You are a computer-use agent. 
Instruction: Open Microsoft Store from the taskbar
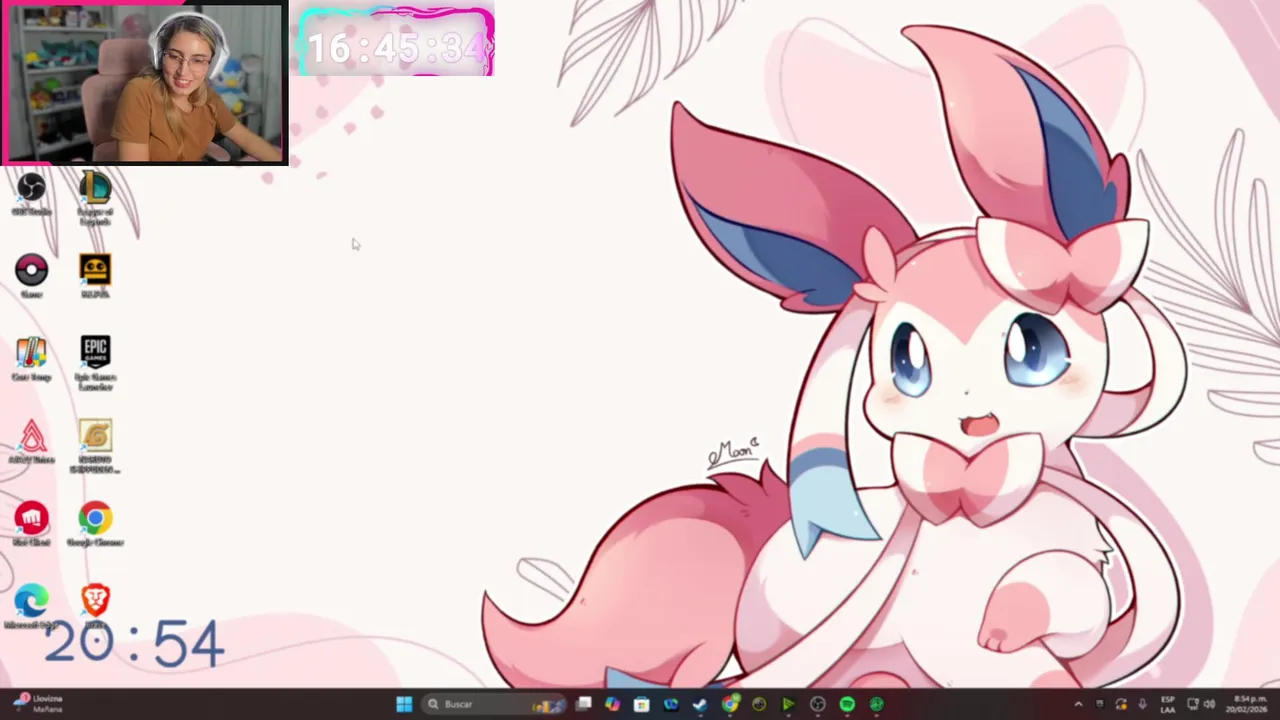click(x=641, y=704)
